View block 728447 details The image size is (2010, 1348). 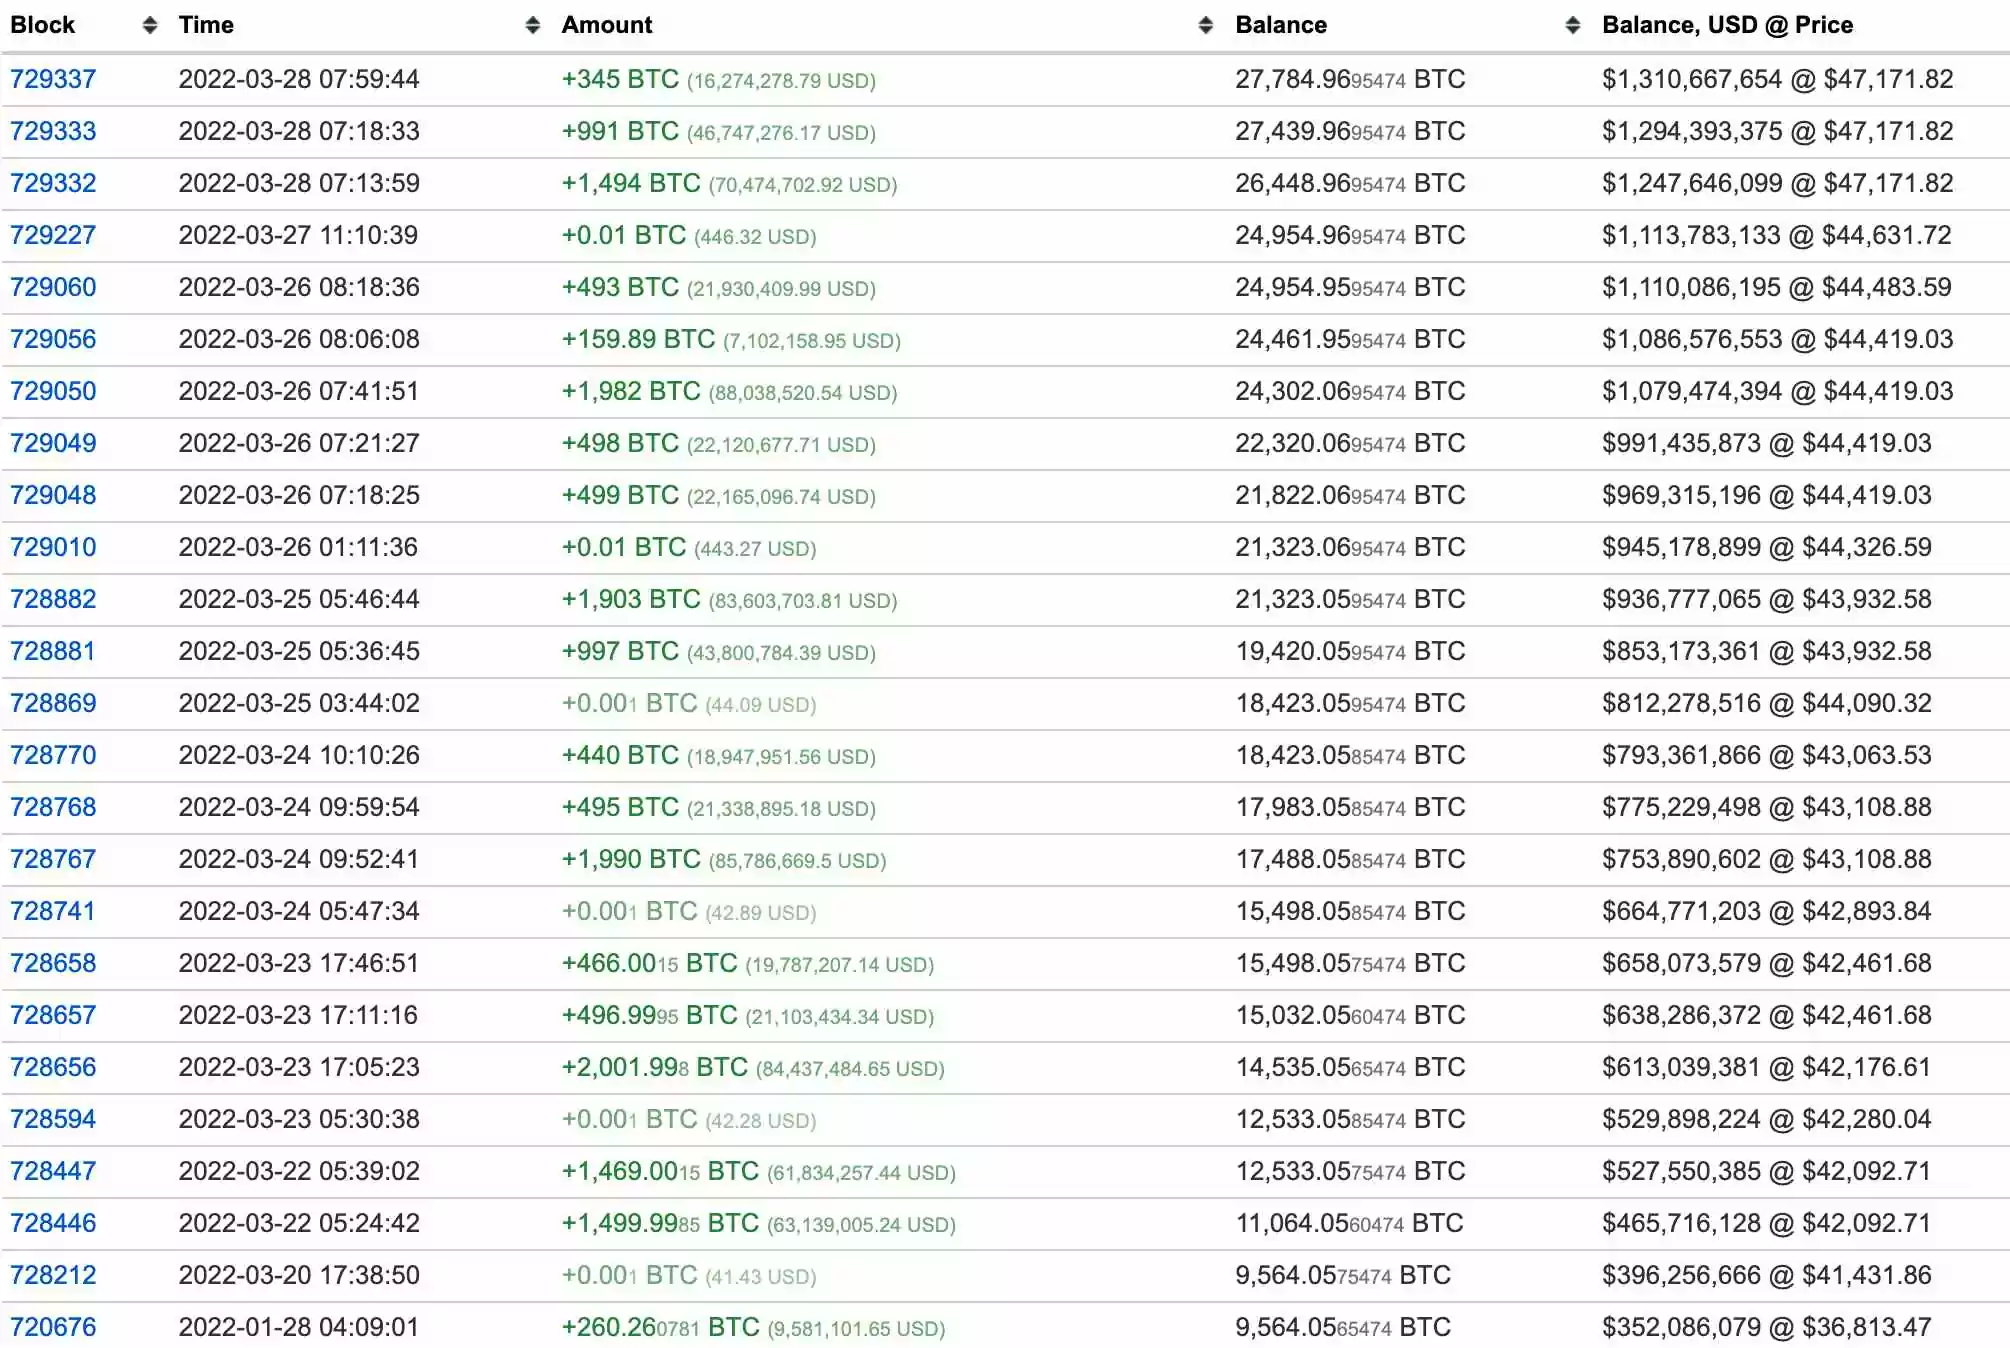[x=53, y=1171]
